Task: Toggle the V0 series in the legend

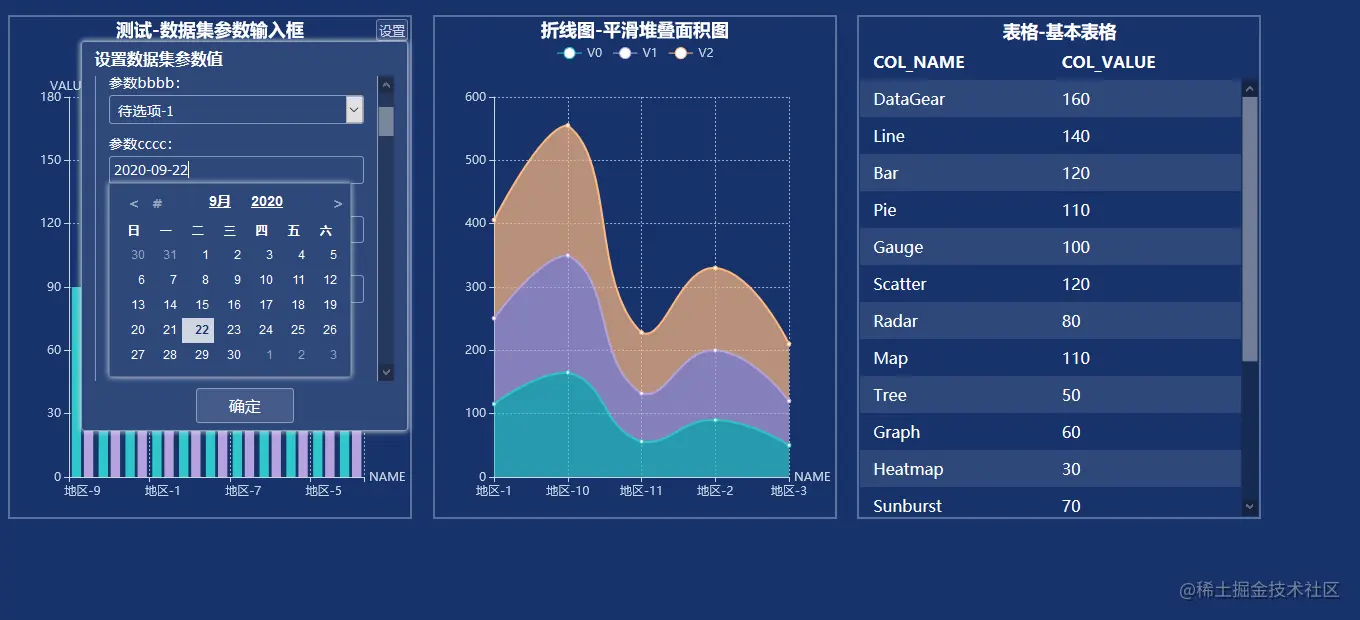Action: point(581,53)
